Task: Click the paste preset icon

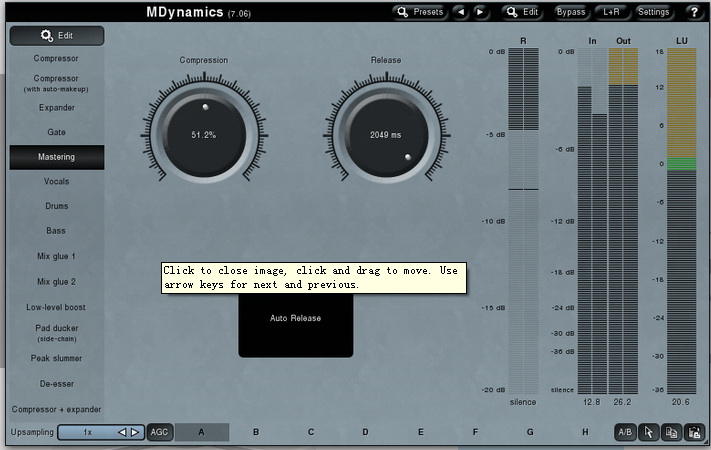Action: pos(695,432)
